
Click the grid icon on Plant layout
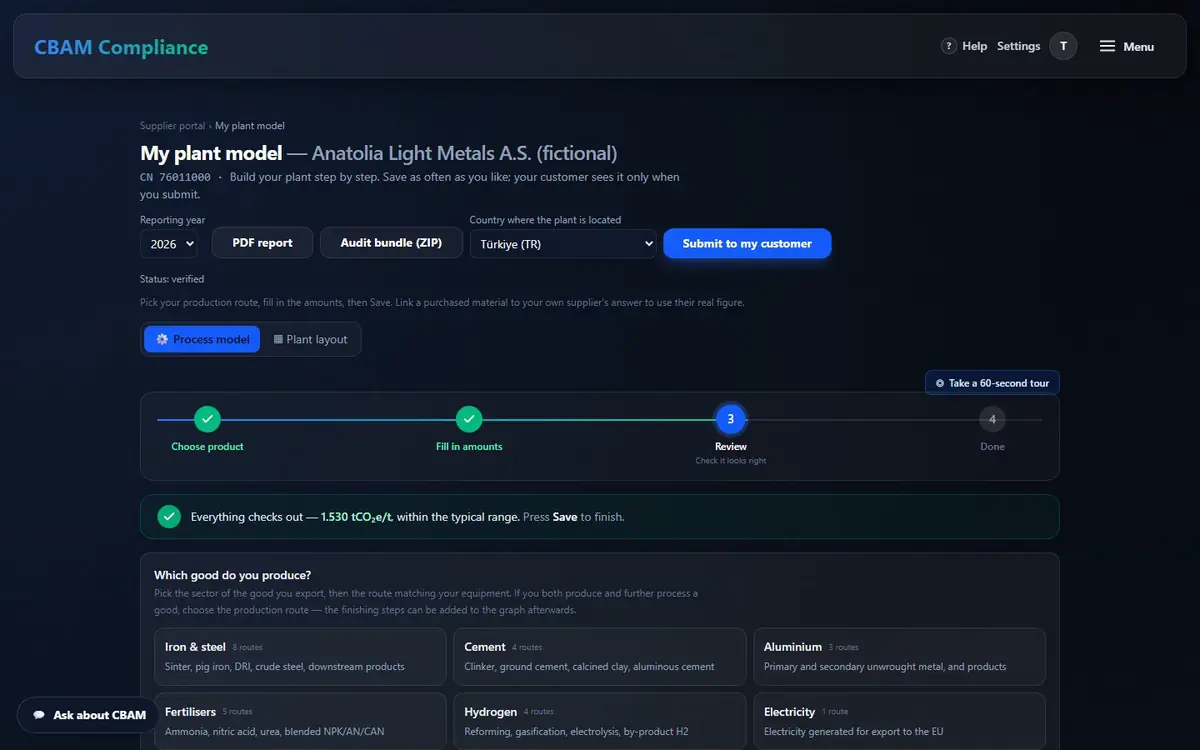(278, 339)
